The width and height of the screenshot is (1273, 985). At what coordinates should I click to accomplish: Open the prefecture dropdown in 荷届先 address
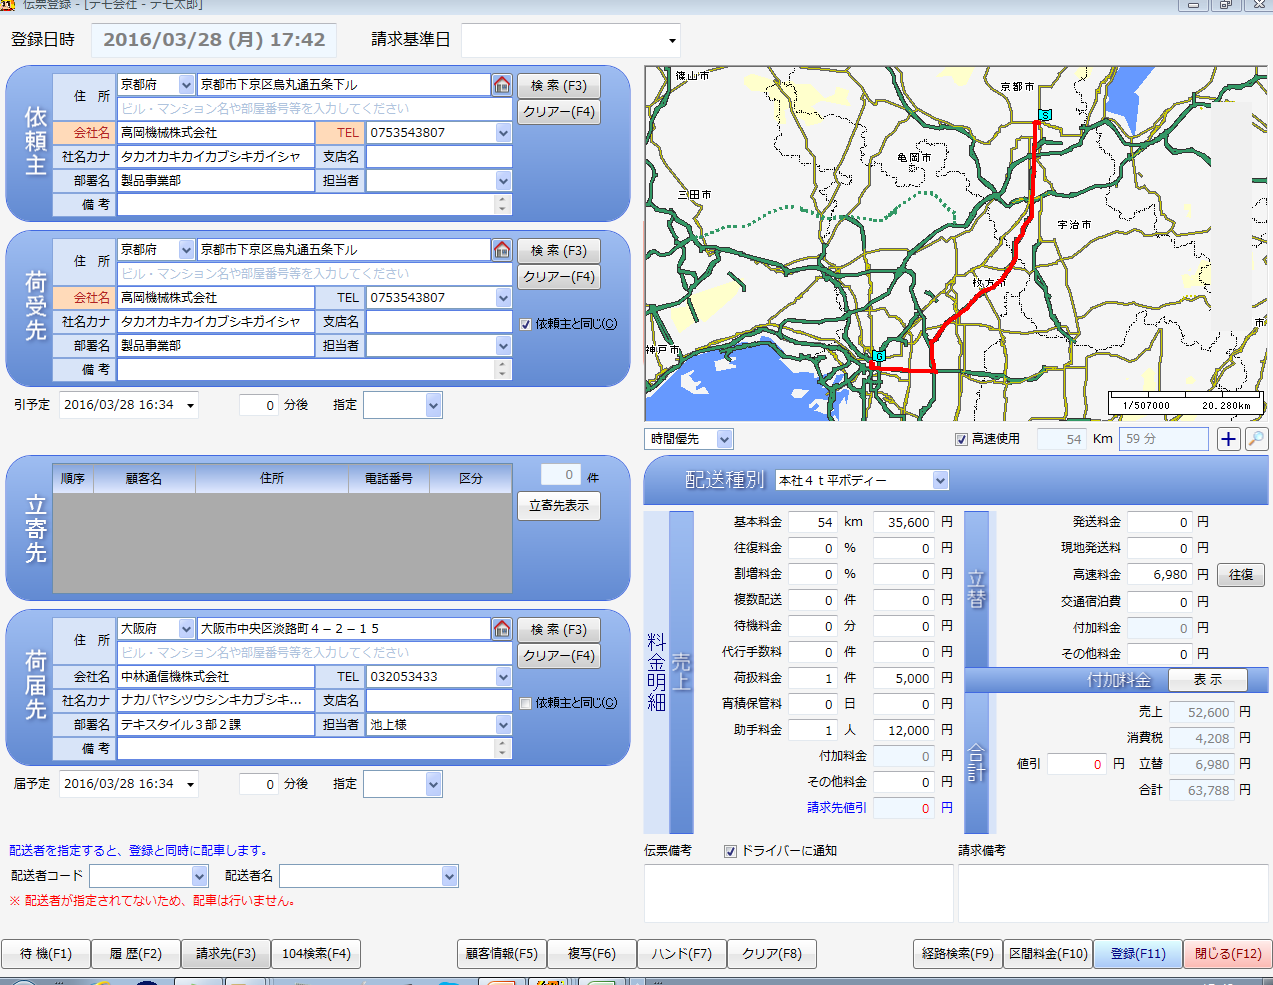pyautogui.click(x=186, y=629)
